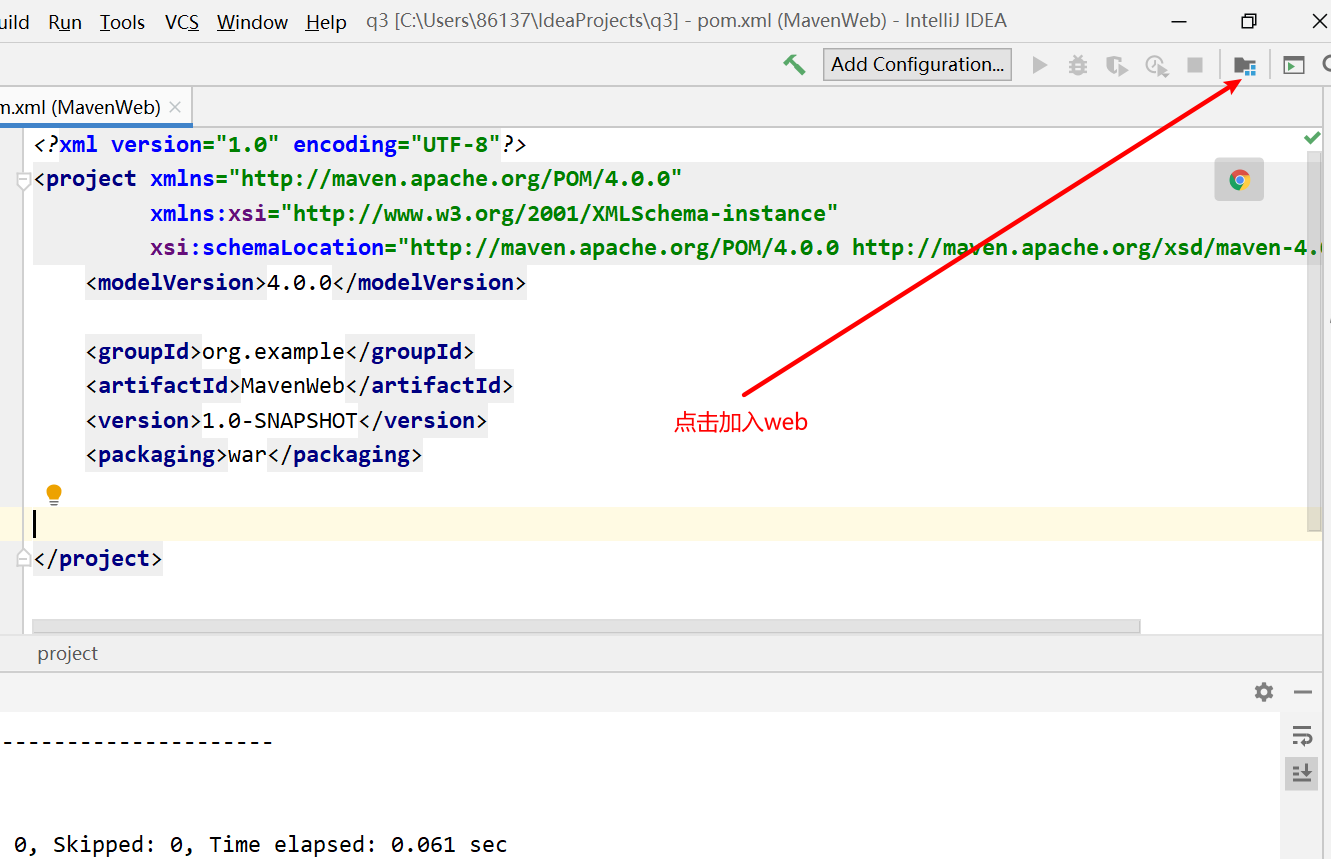Click the green hammer Build Project icon
Image resolution: width=1331 pixels, height=859 pixels.
click(794, 65)
